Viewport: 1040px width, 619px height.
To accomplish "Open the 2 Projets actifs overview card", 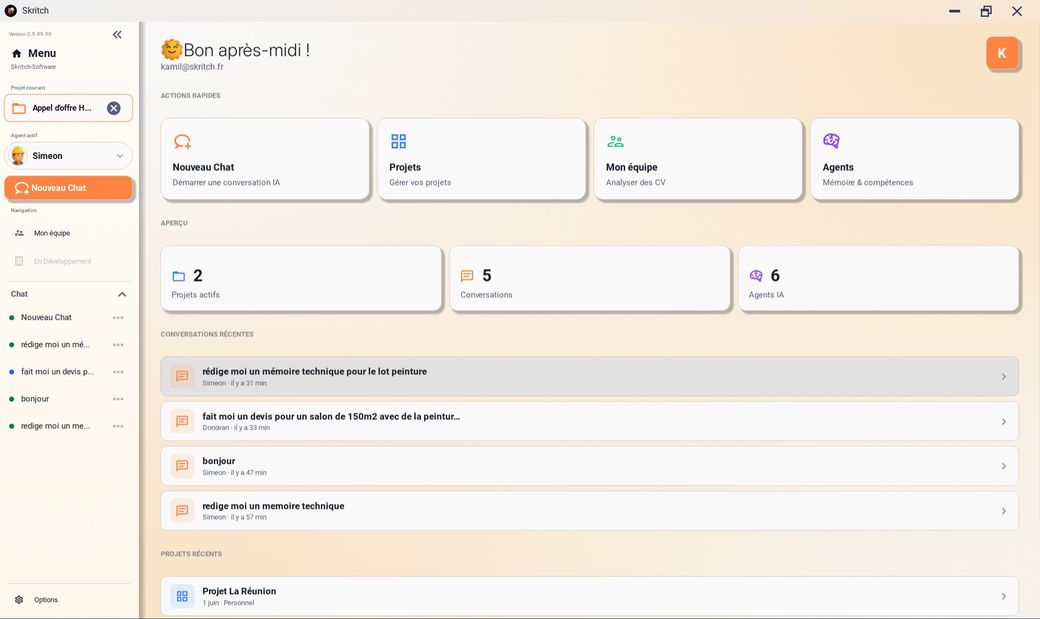I will pos(301,279).
